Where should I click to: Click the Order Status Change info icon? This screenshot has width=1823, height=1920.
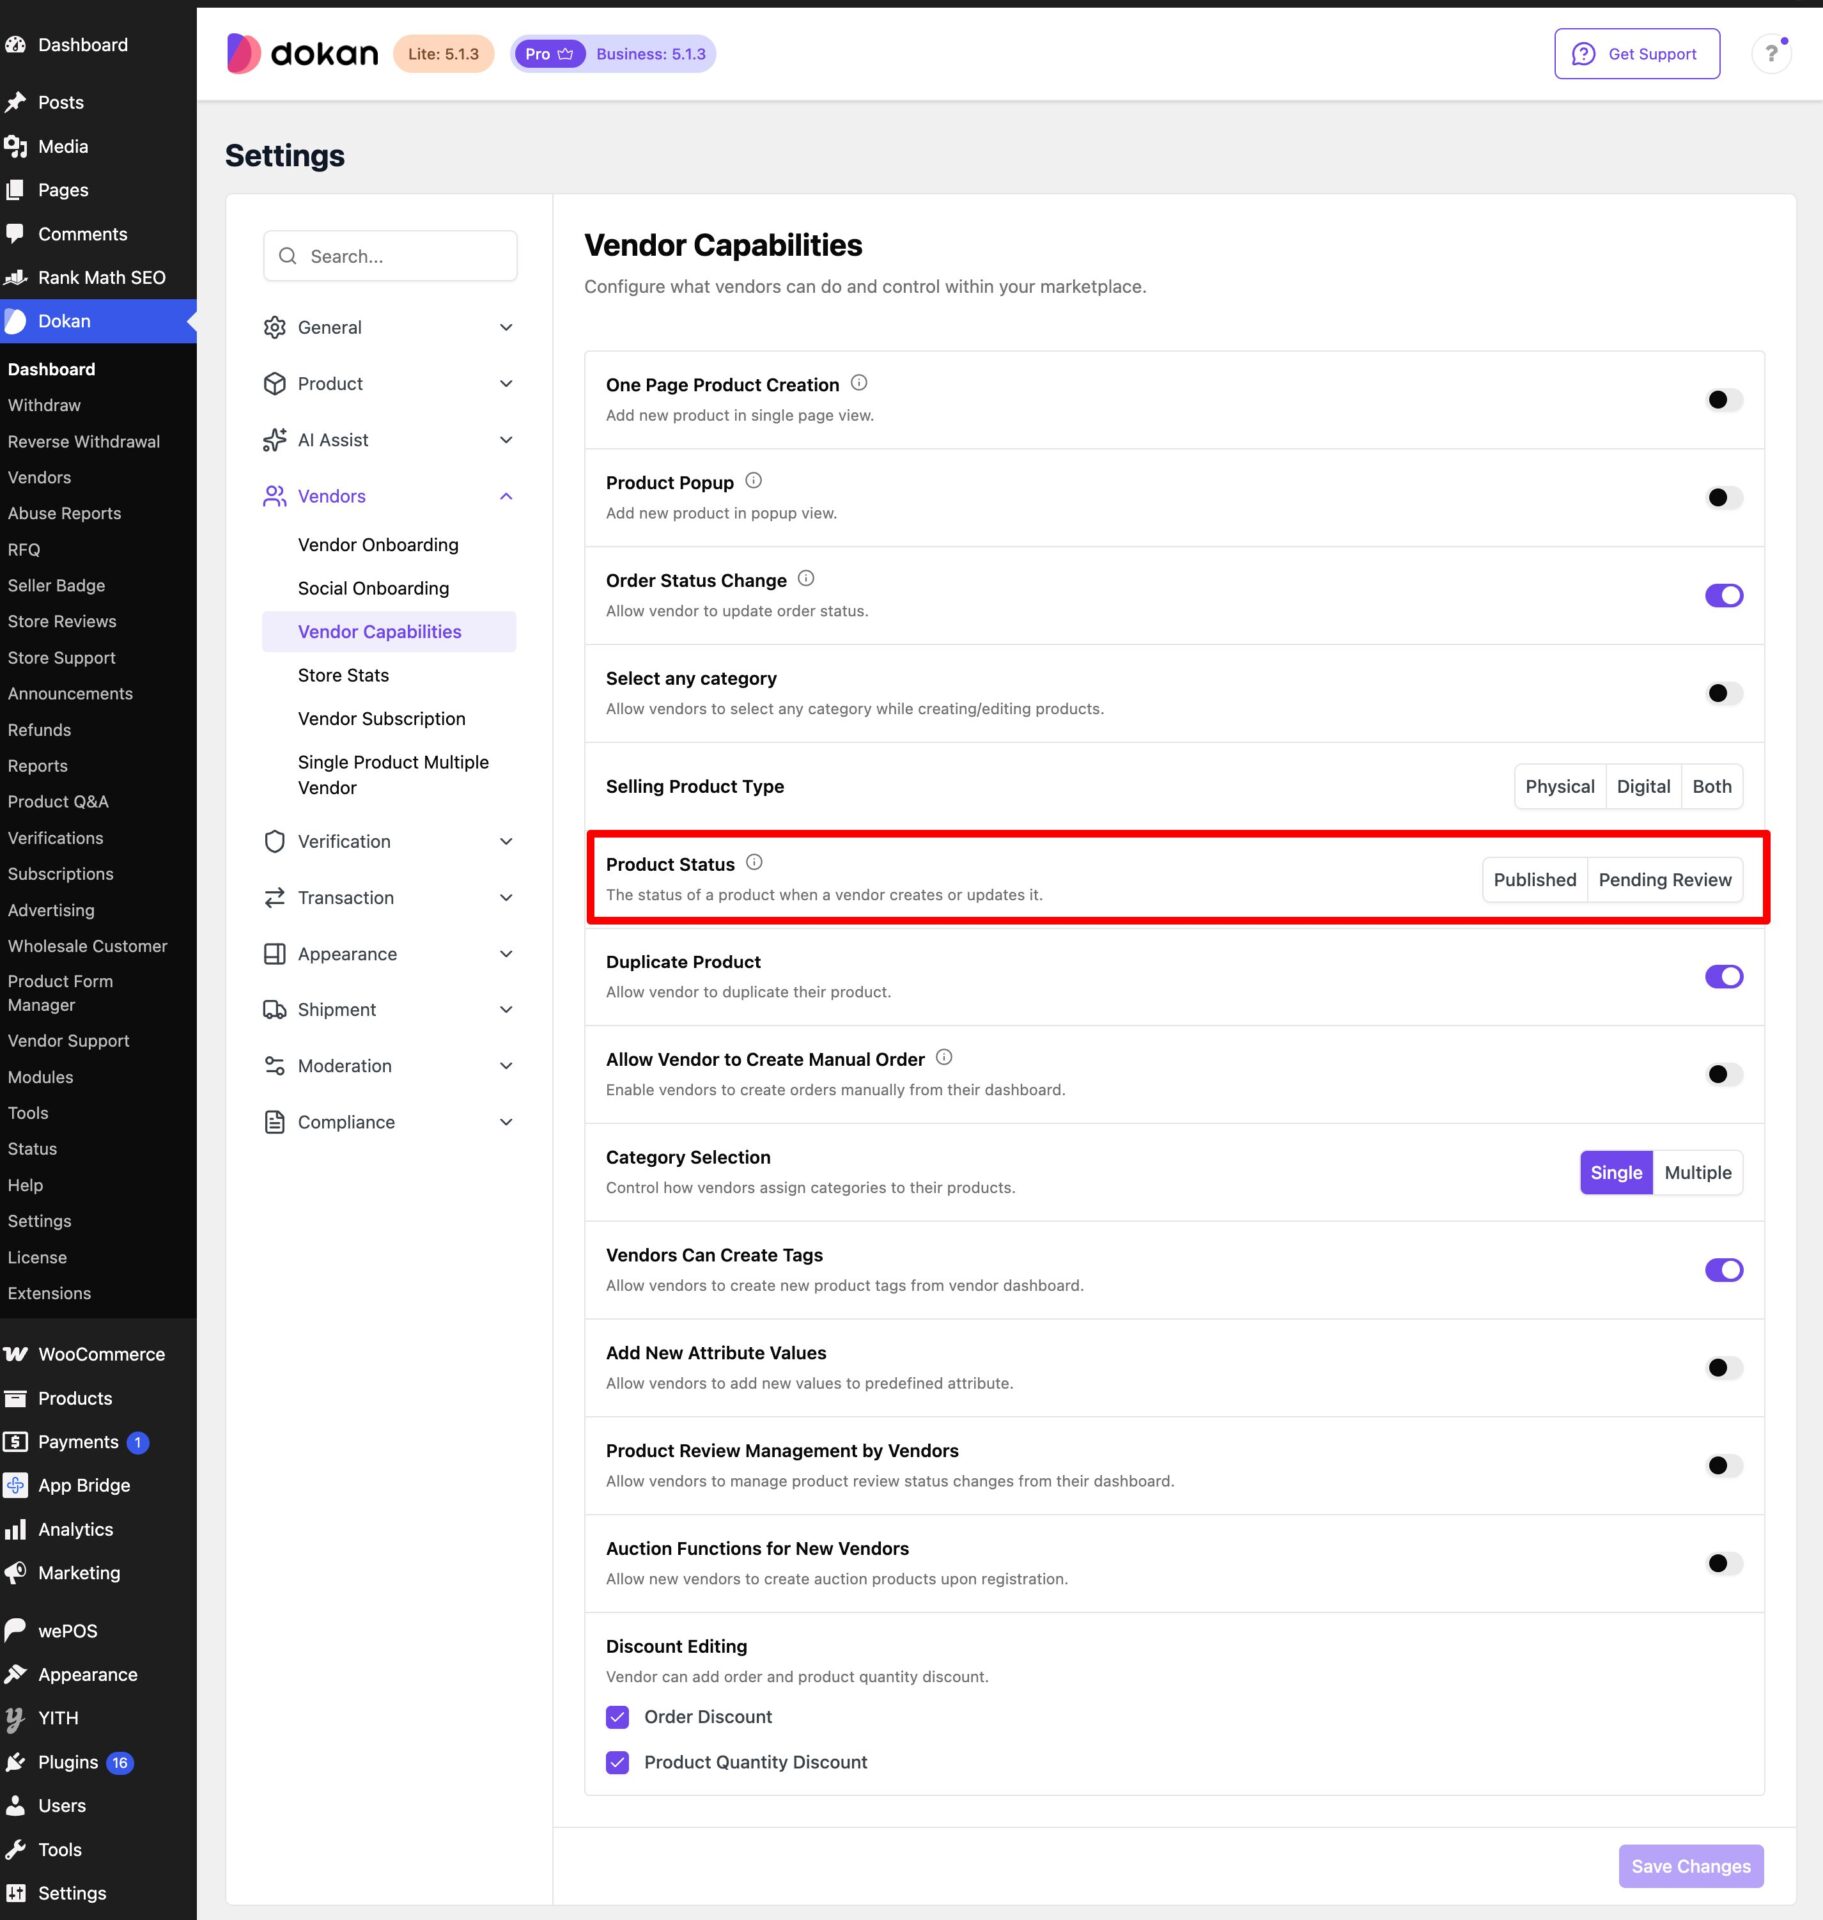point(806,579)
